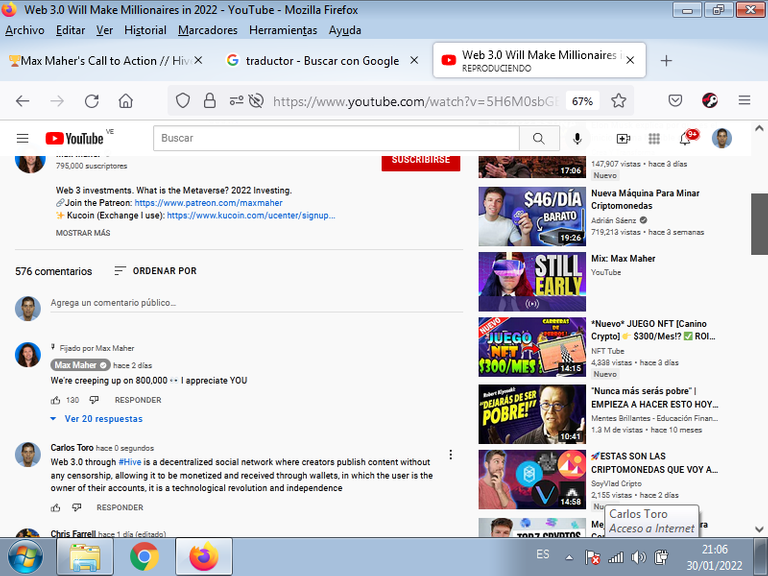
Task: Open the ORDENAR POR sort dropdown
Action: [155, 271]
